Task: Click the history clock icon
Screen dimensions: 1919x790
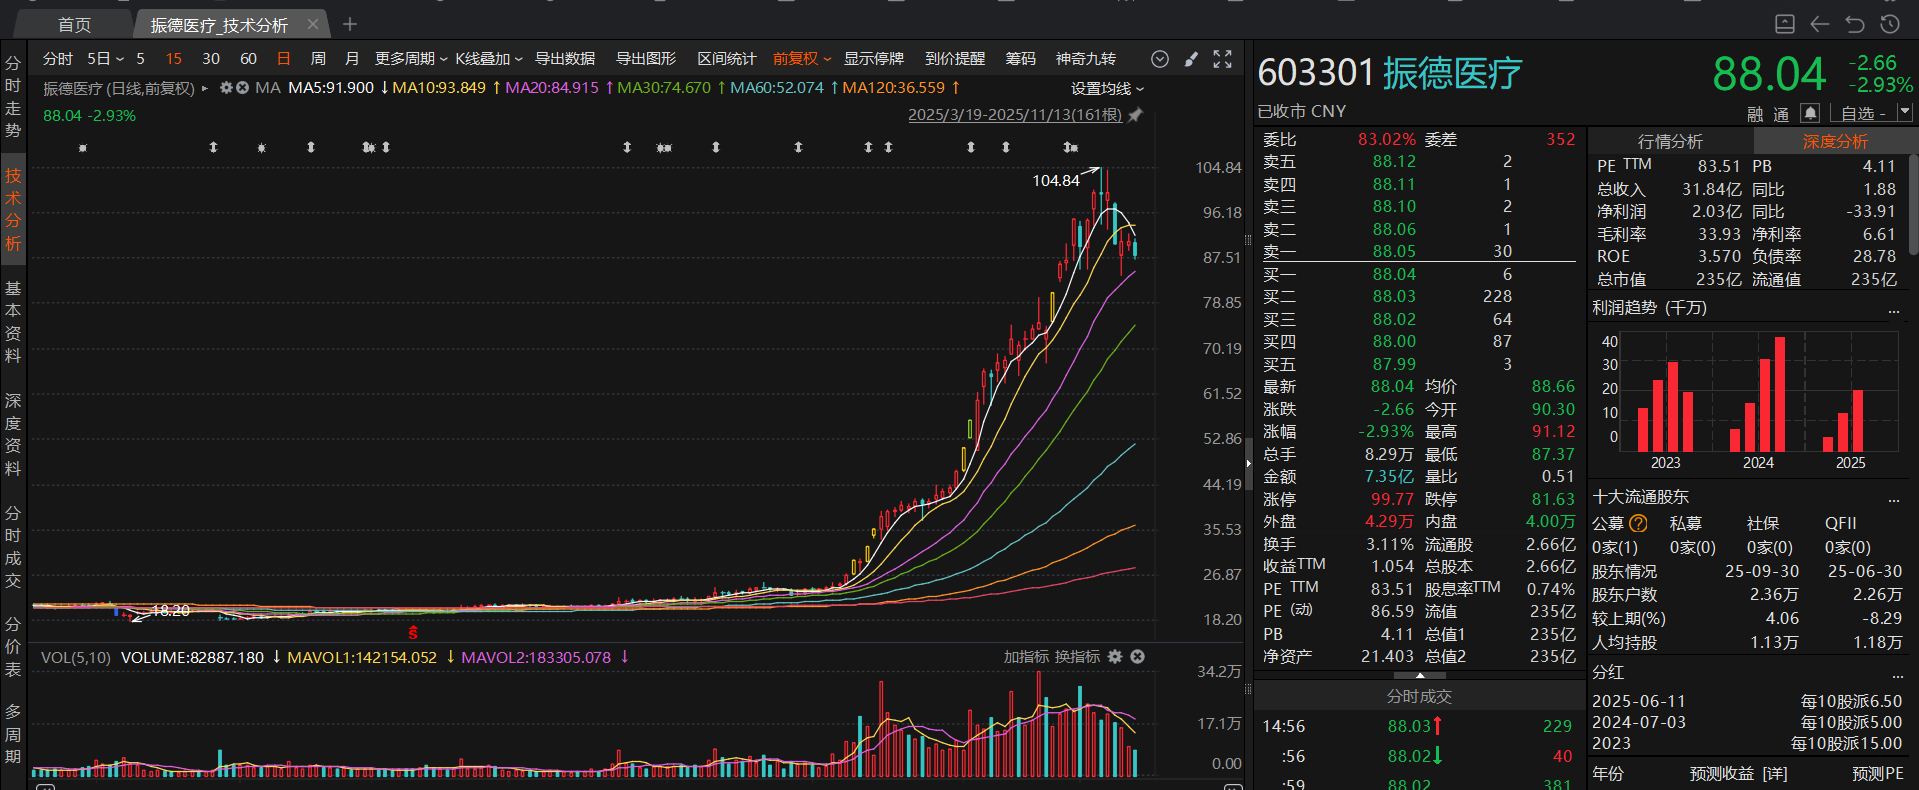Action: coord(1890,24)
